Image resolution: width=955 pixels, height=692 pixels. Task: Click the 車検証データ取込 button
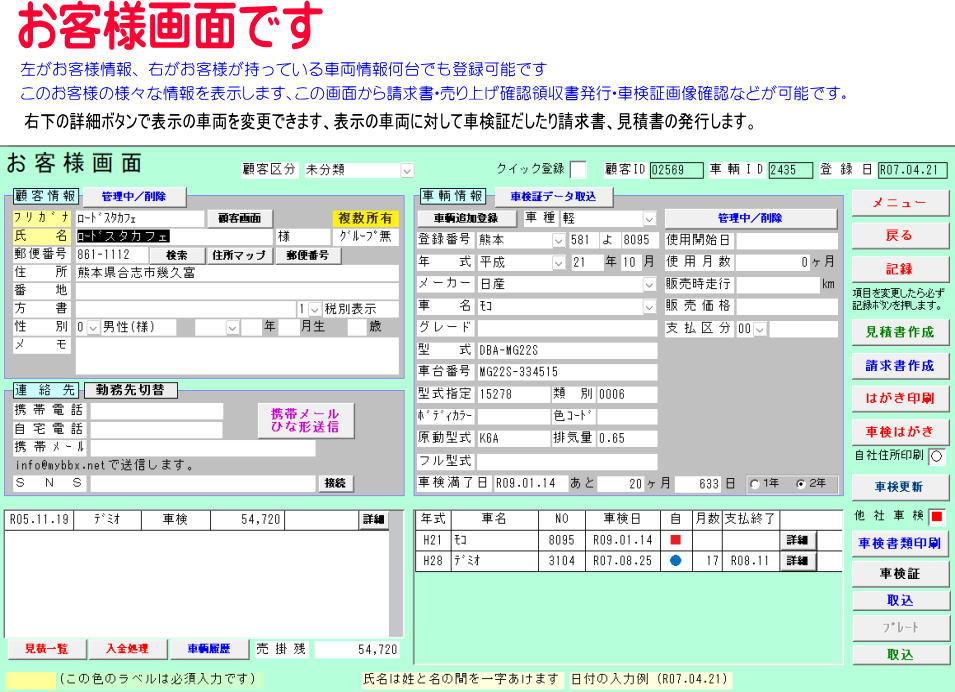552,197
